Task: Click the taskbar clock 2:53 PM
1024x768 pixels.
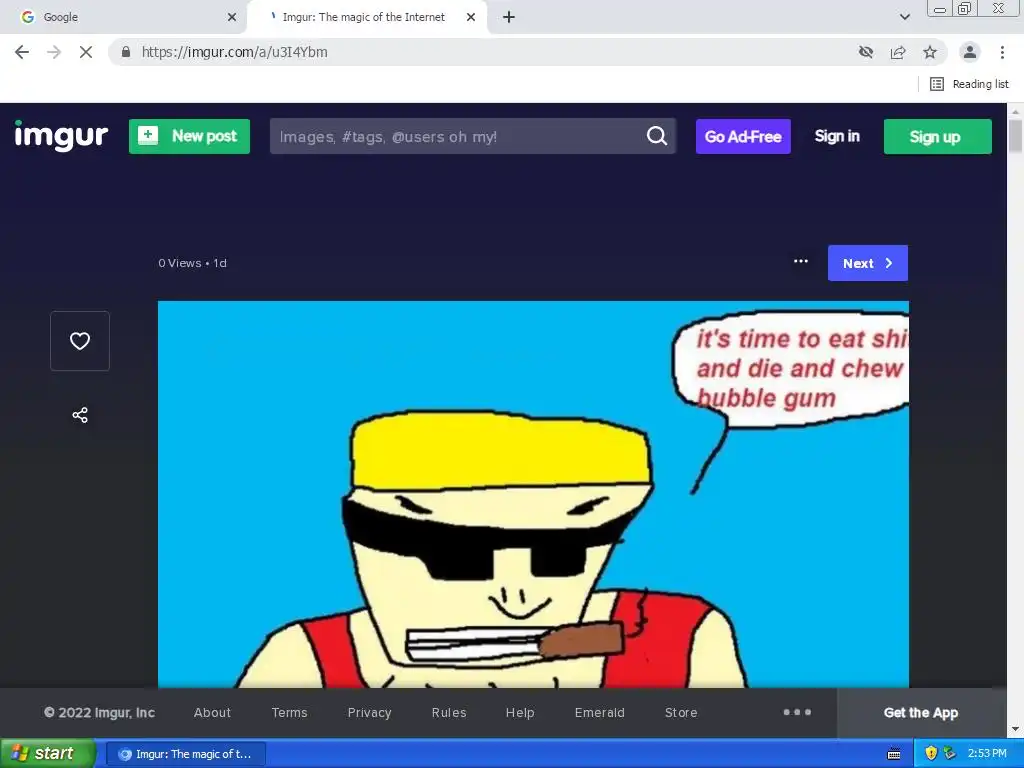Action: [x=987, y=753]
